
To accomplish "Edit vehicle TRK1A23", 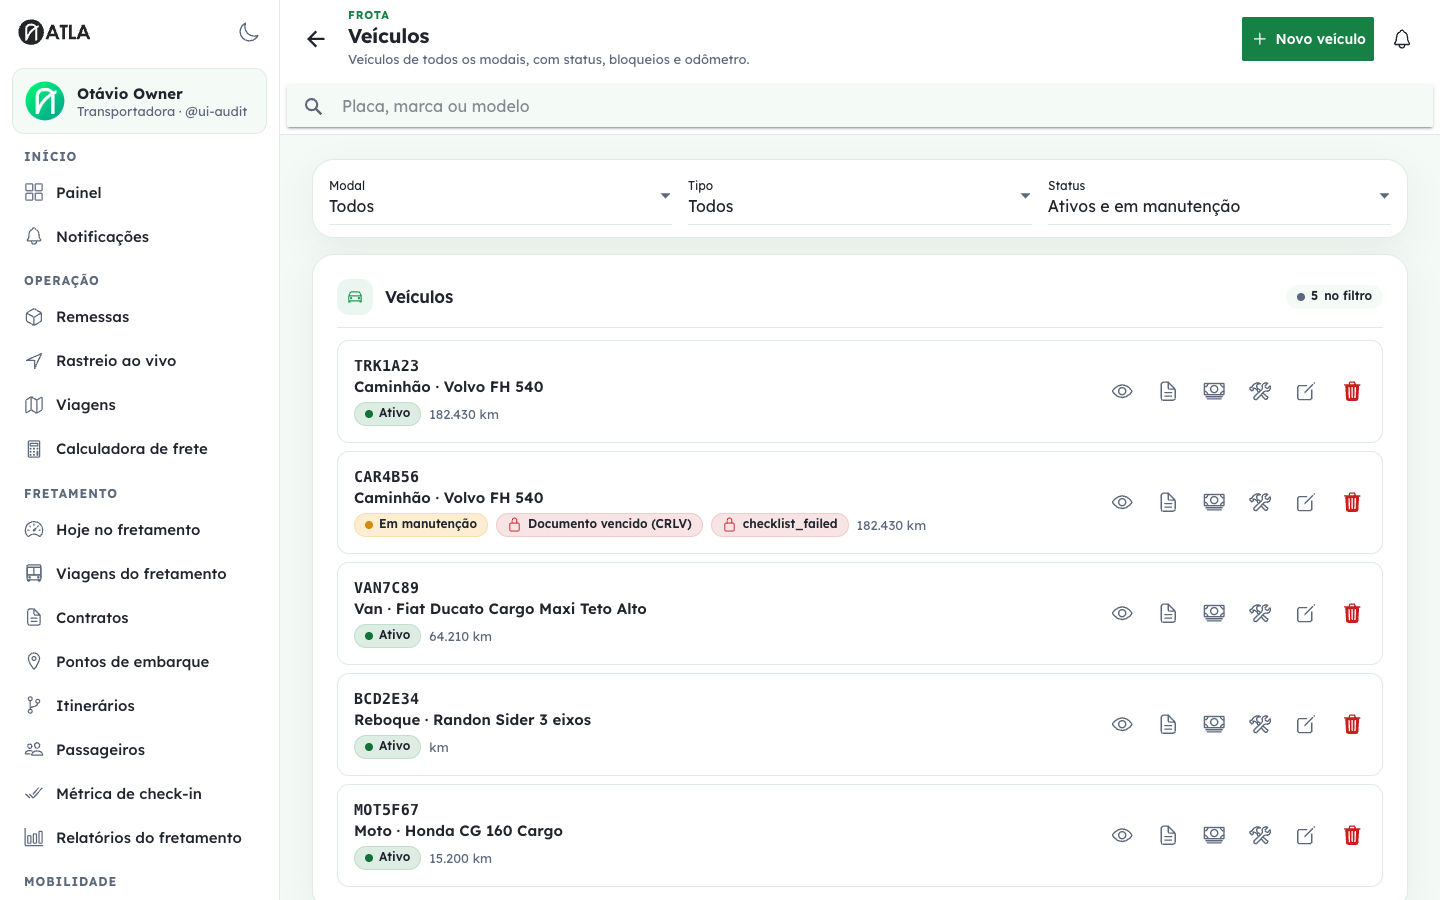I will (x=1306, y=392).
